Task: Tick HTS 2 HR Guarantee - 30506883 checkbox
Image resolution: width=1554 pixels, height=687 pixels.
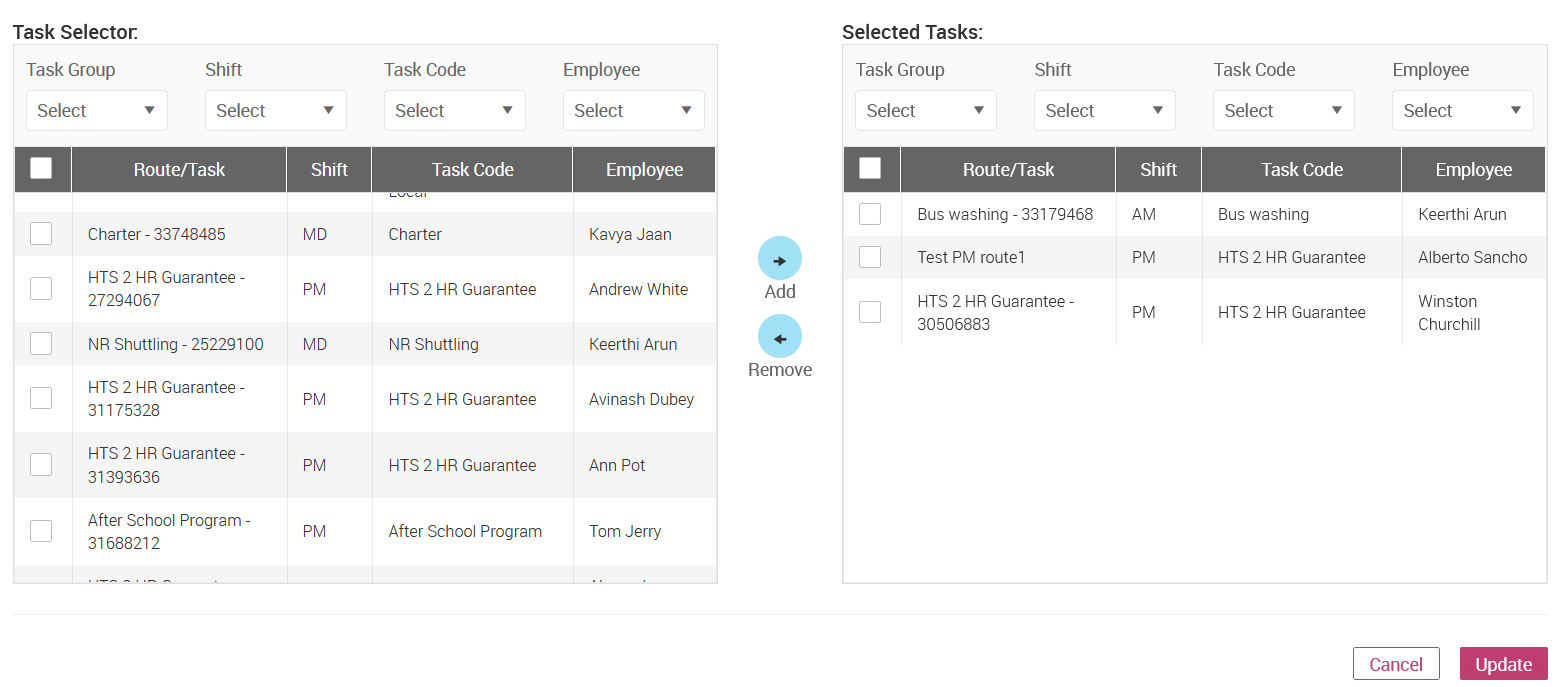Action: tap(870, 312)
